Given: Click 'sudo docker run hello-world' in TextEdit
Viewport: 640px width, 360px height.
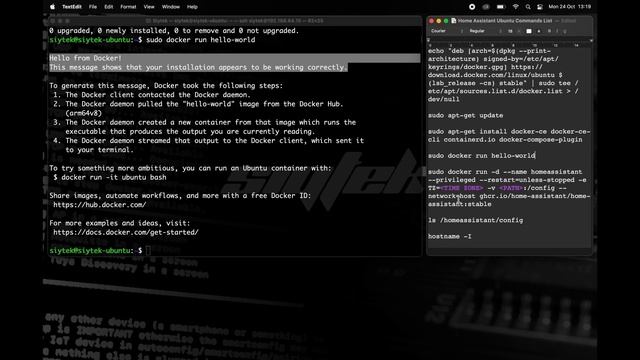Looking at the screenshot, I should pos(481,156).
